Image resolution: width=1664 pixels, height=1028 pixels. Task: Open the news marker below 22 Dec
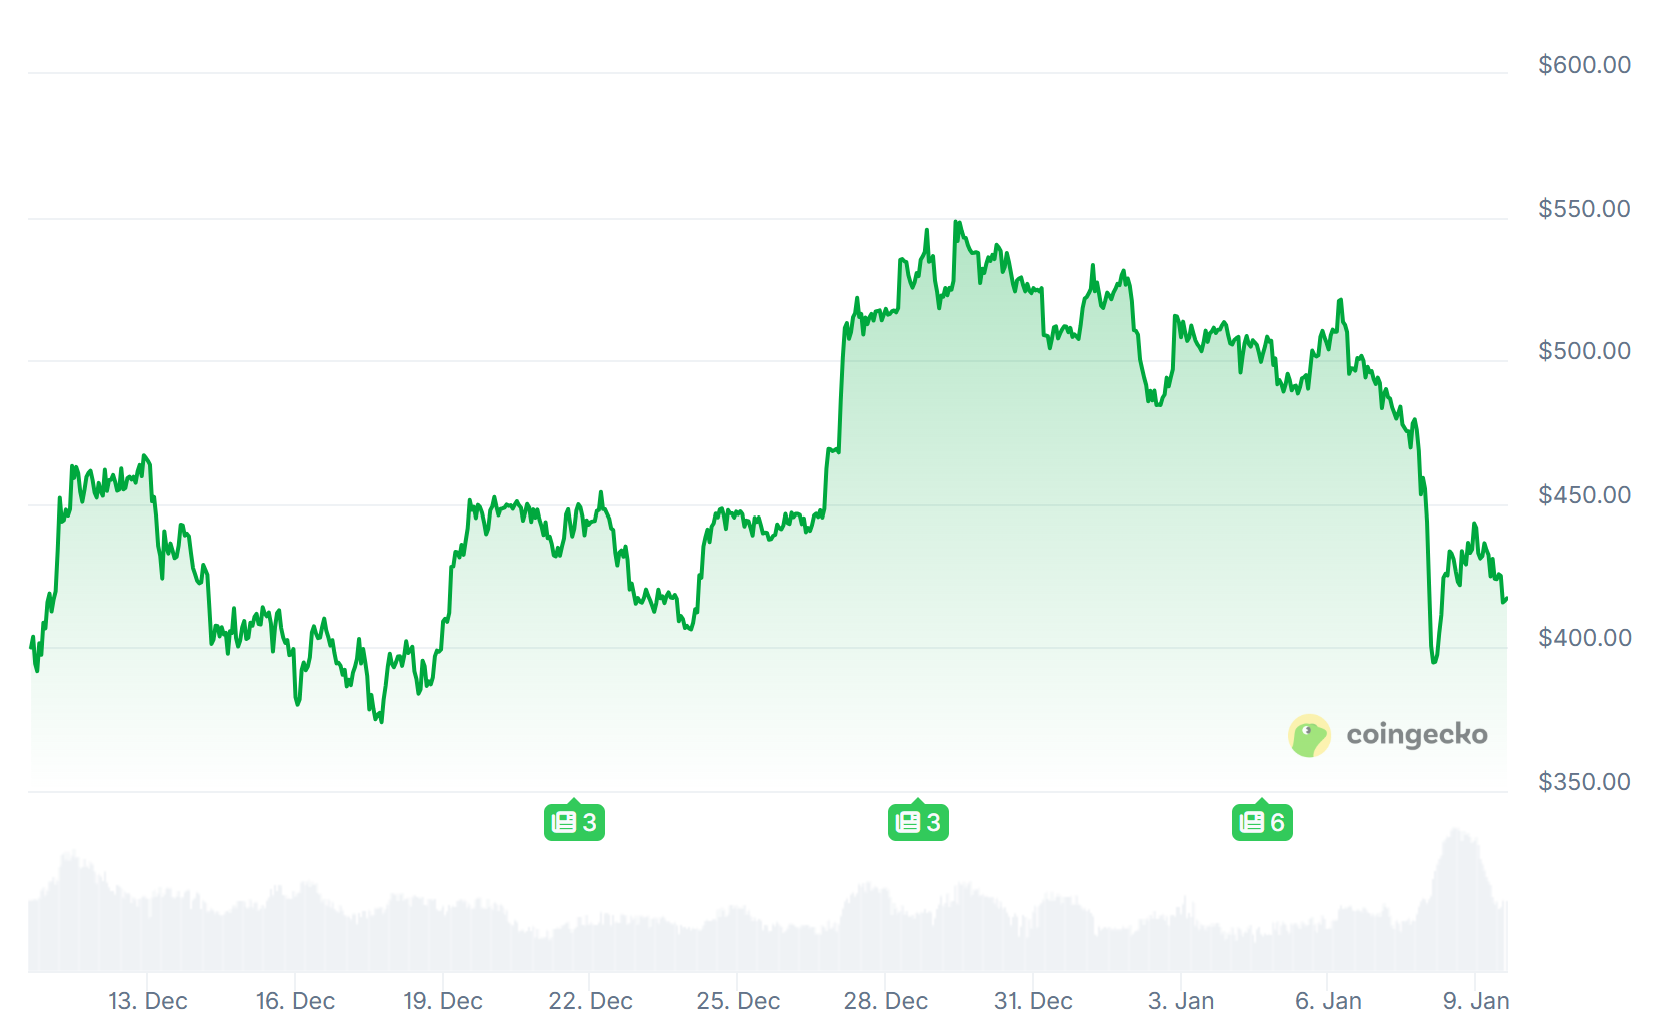click(574, 822)
